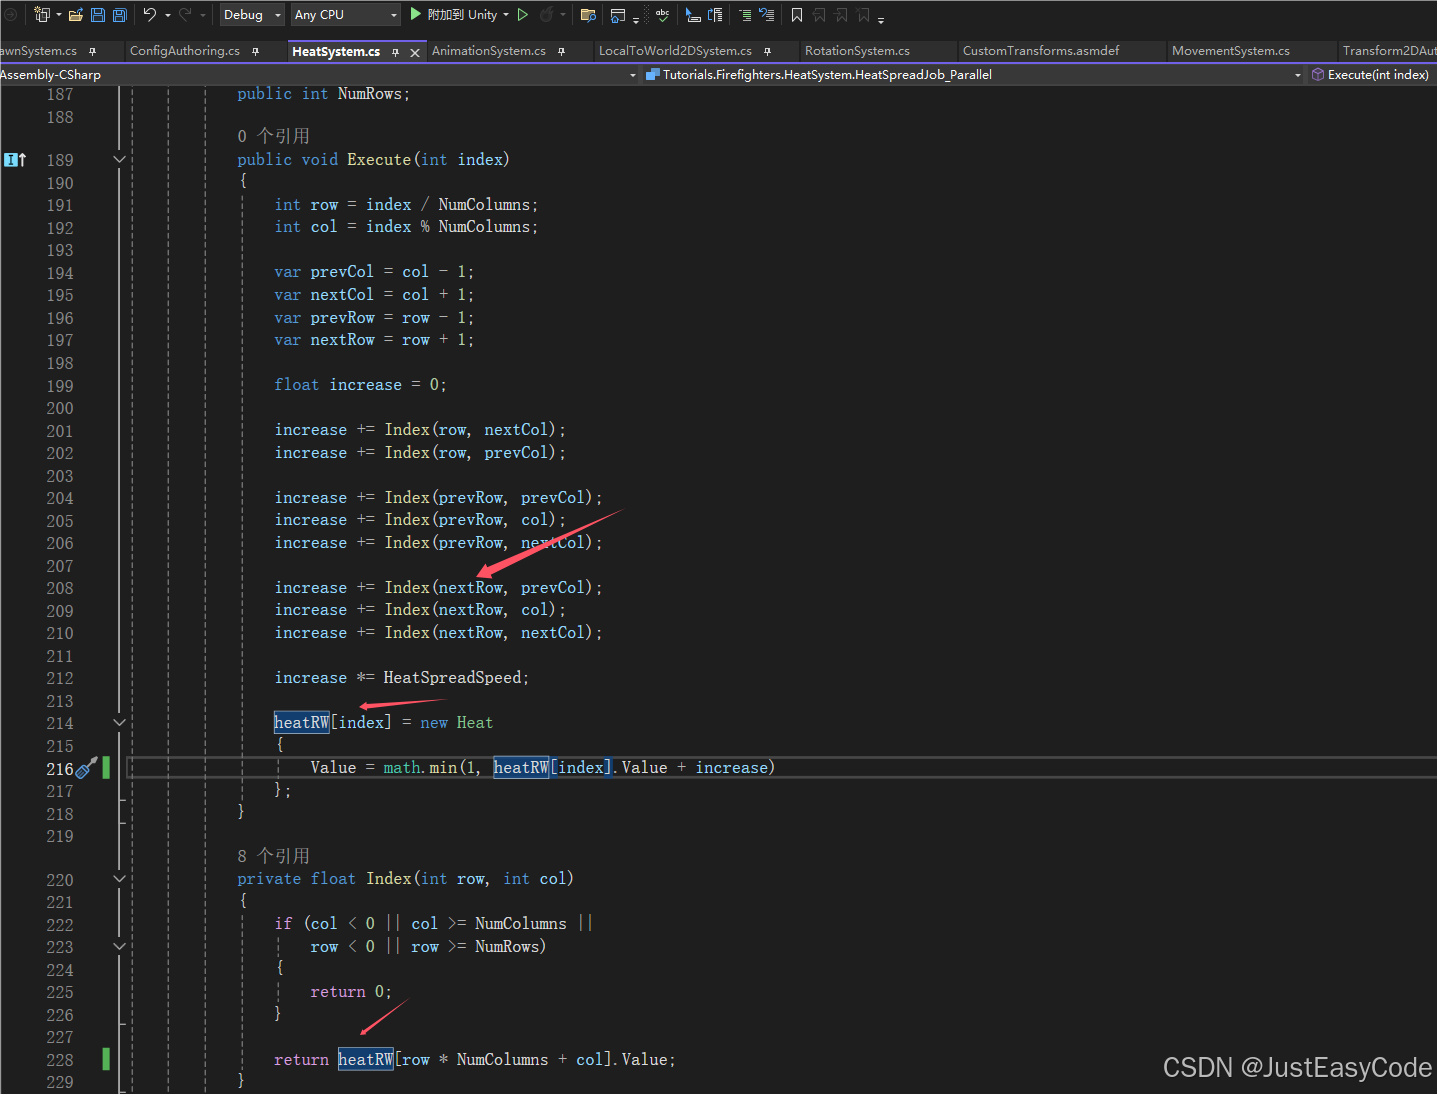Click the last bookmark icon in toolbar
The image size is (1437, 1094).
[x=863, y=14]
